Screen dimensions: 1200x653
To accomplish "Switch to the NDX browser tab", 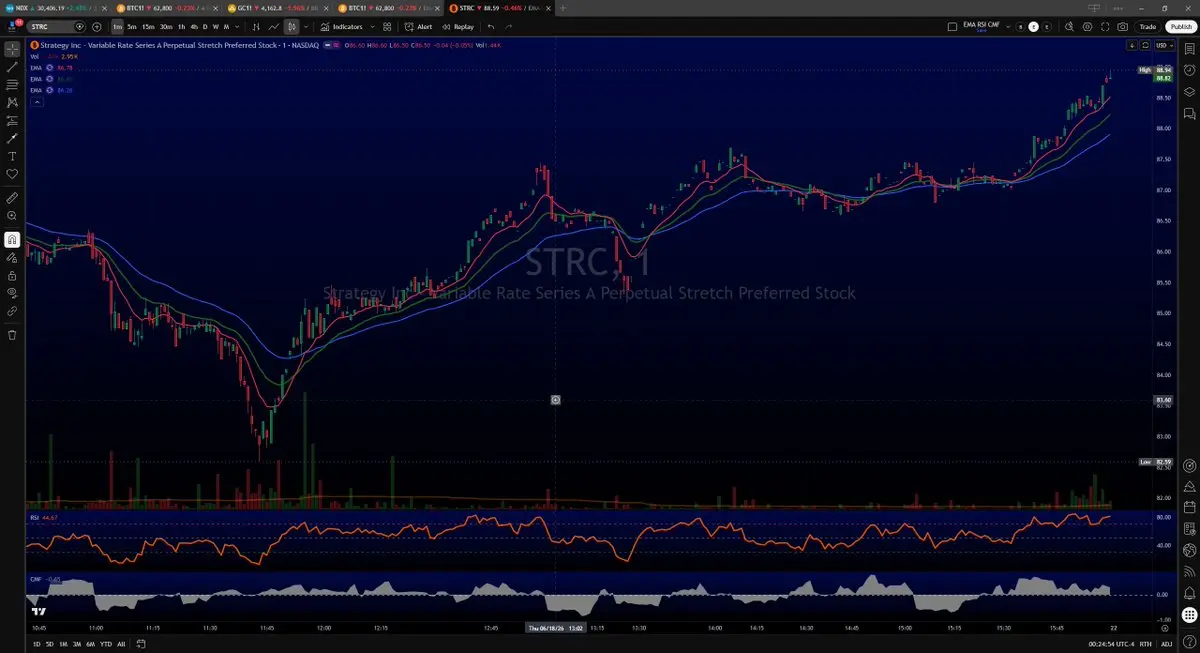I will click(x=54, y=7).
